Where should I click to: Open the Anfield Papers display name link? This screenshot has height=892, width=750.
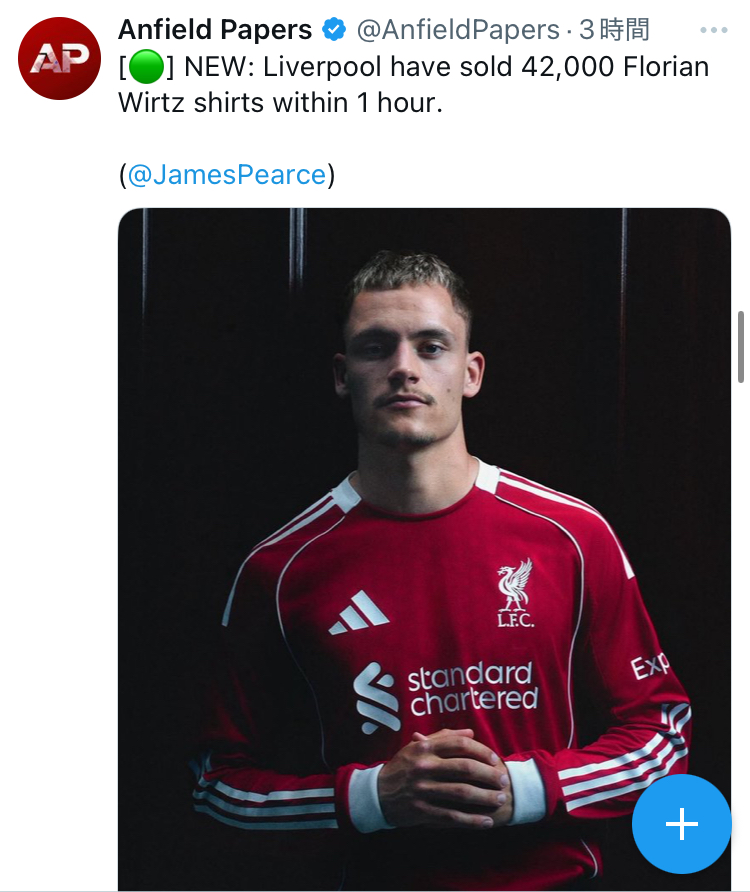(x=215, y=31)
